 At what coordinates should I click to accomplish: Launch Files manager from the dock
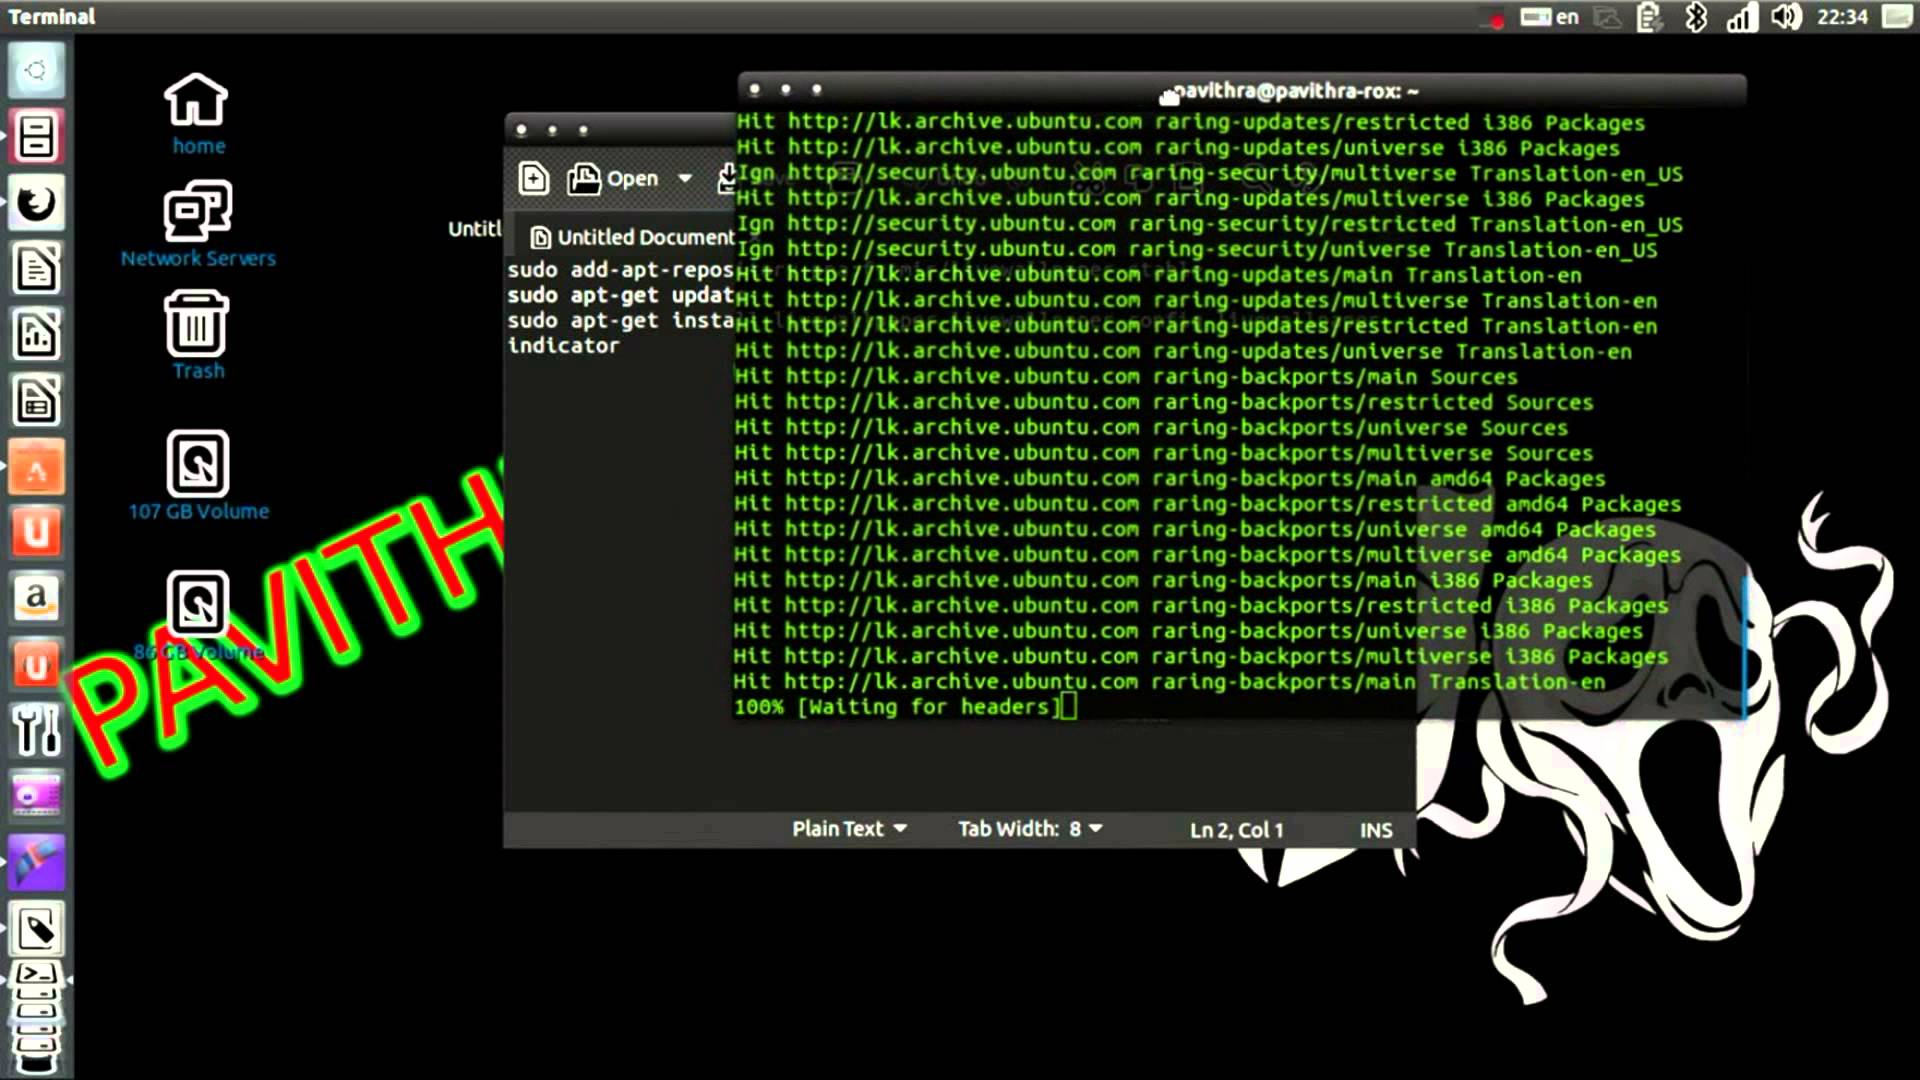tap(36, 137)
